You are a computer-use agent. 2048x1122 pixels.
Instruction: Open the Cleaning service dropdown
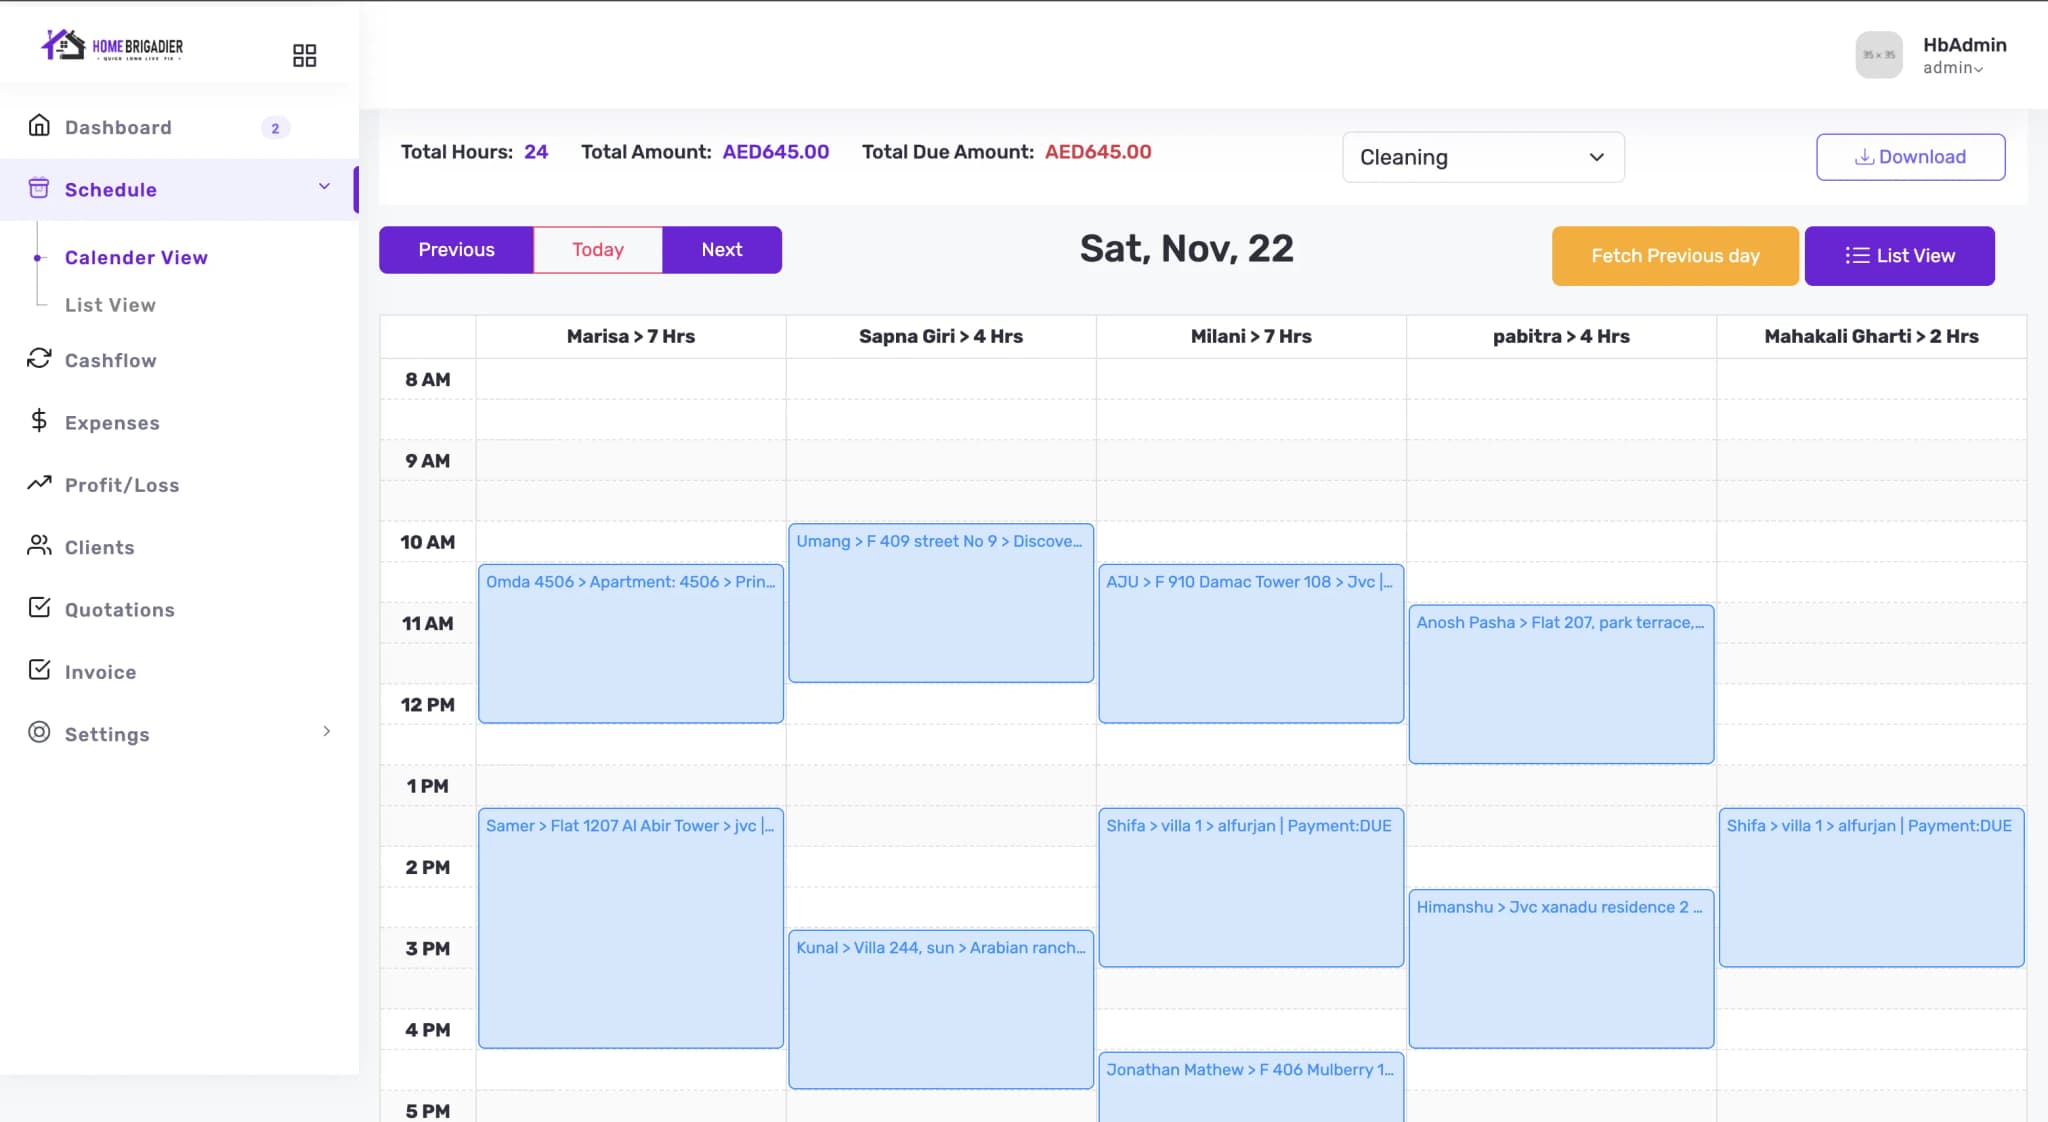(x=1482, y=157)
